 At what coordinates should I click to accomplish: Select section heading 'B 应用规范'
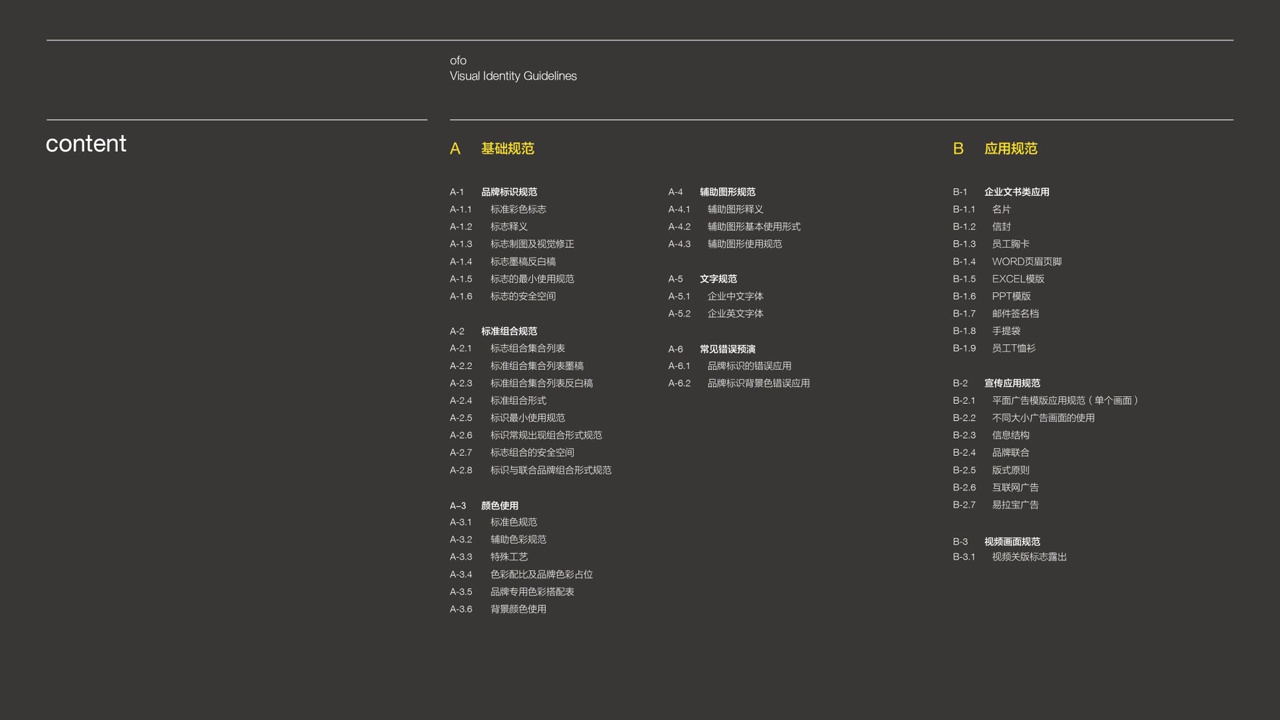point(995,149)
